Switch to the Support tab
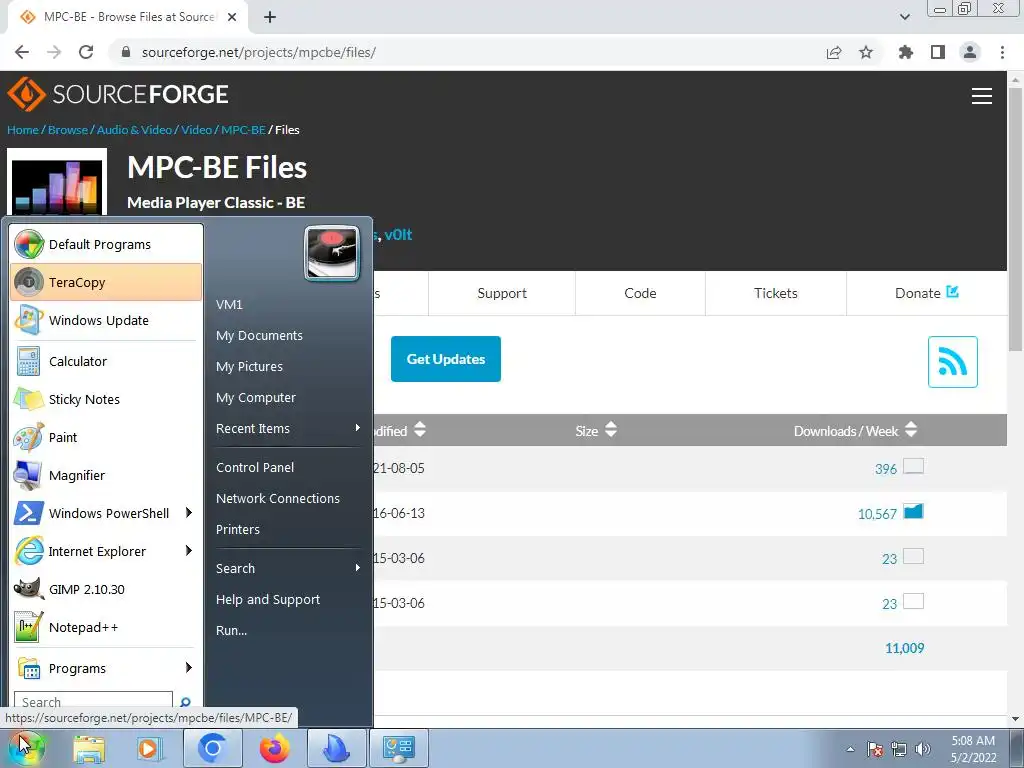This screenshot has height=768, width=1024. (x=502, y=293)
